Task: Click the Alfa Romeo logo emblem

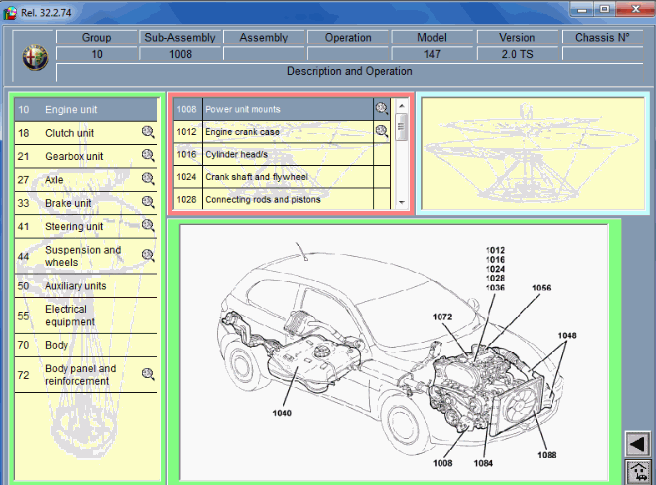Action: (35, 57)
